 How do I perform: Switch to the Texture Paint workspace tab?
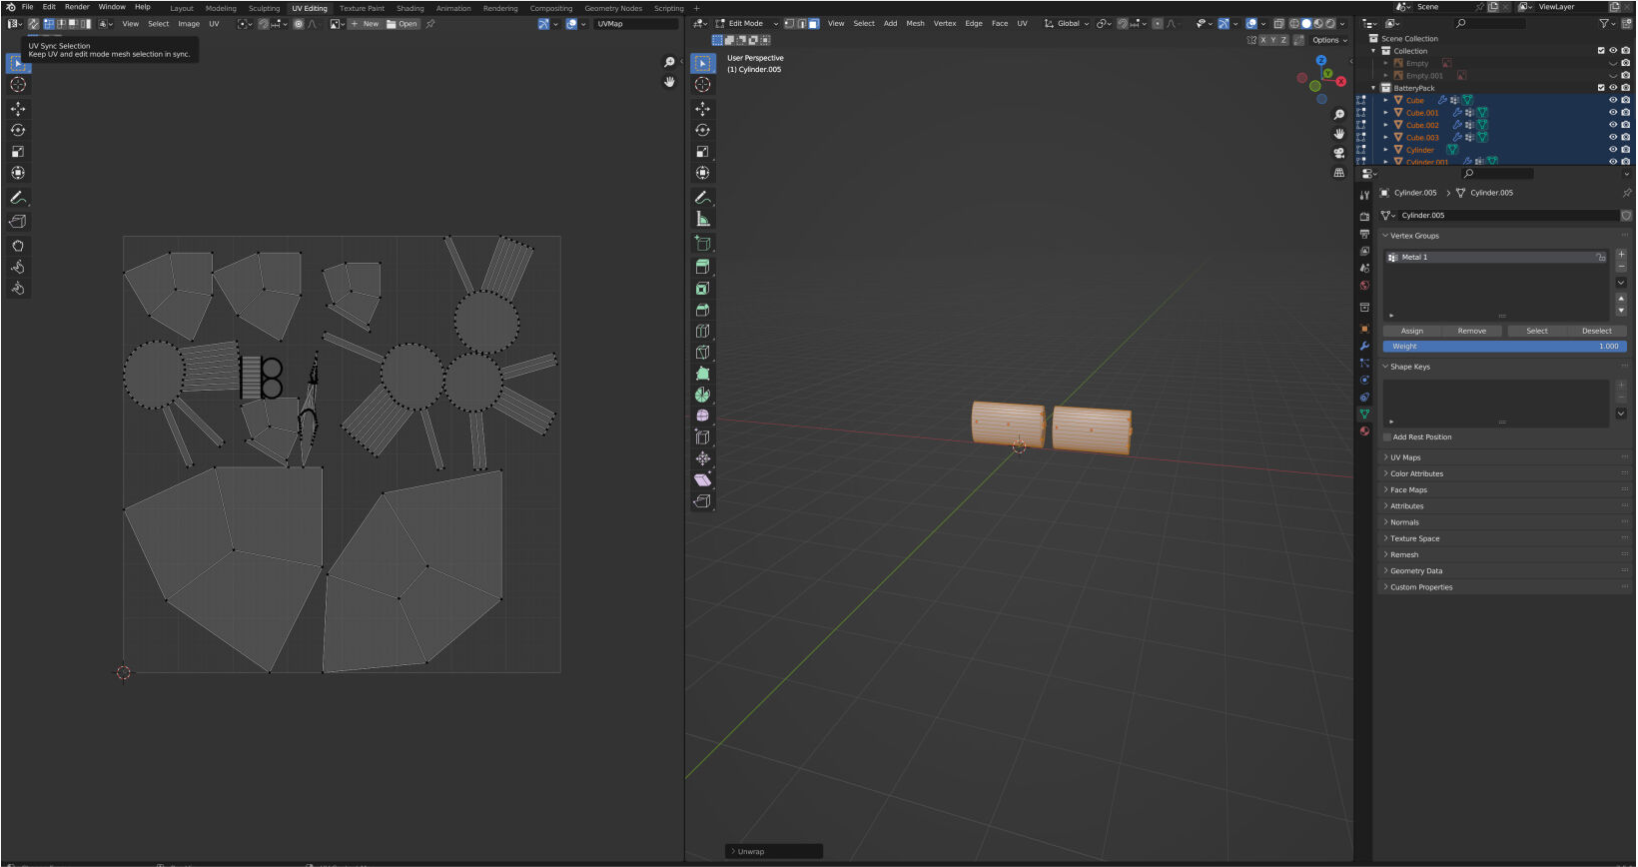pos(361,8)
